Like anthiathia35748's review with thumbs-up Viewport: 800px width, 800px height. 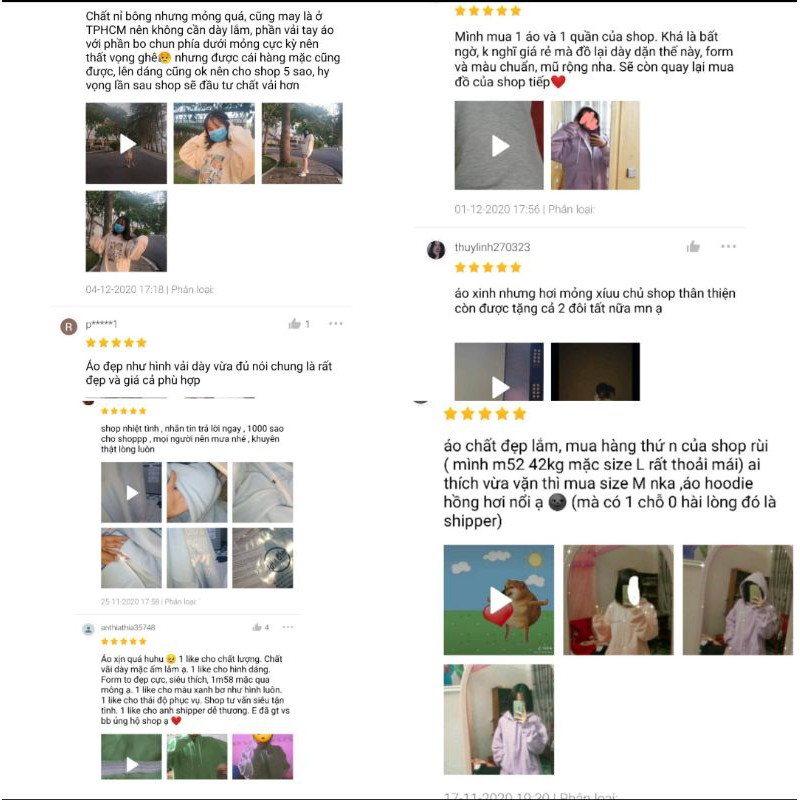257,627
